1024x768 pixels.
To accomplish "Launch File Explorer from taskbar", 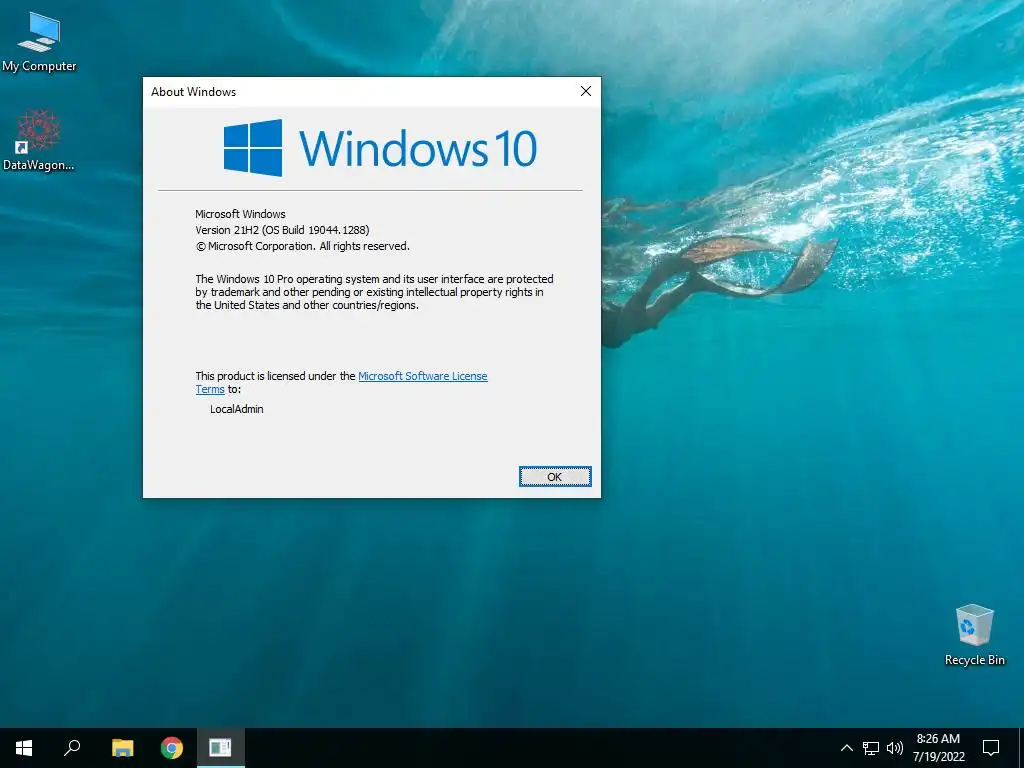I will tap(122, 748).
